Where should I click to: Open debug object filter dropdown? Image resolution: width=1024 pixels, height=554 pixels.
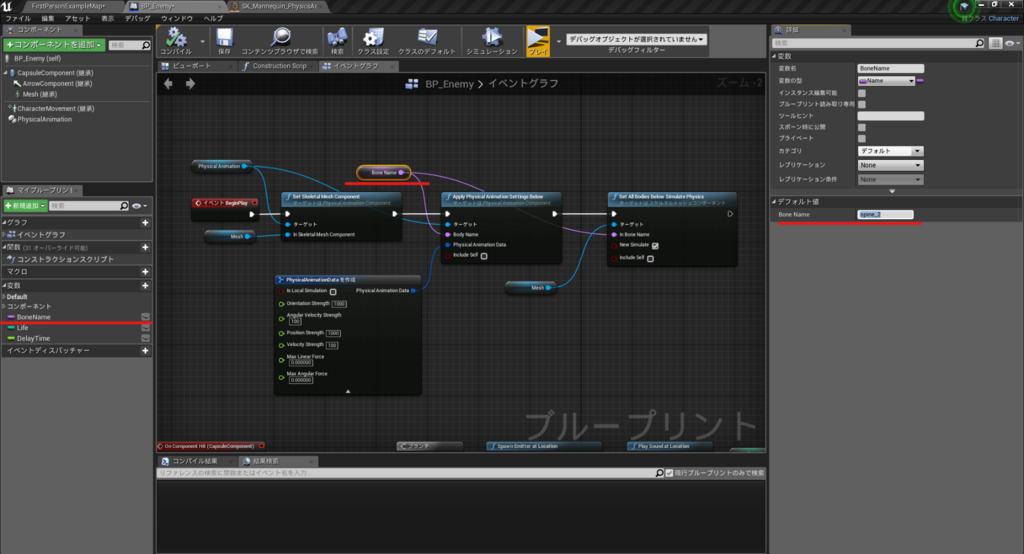point(637,39)
